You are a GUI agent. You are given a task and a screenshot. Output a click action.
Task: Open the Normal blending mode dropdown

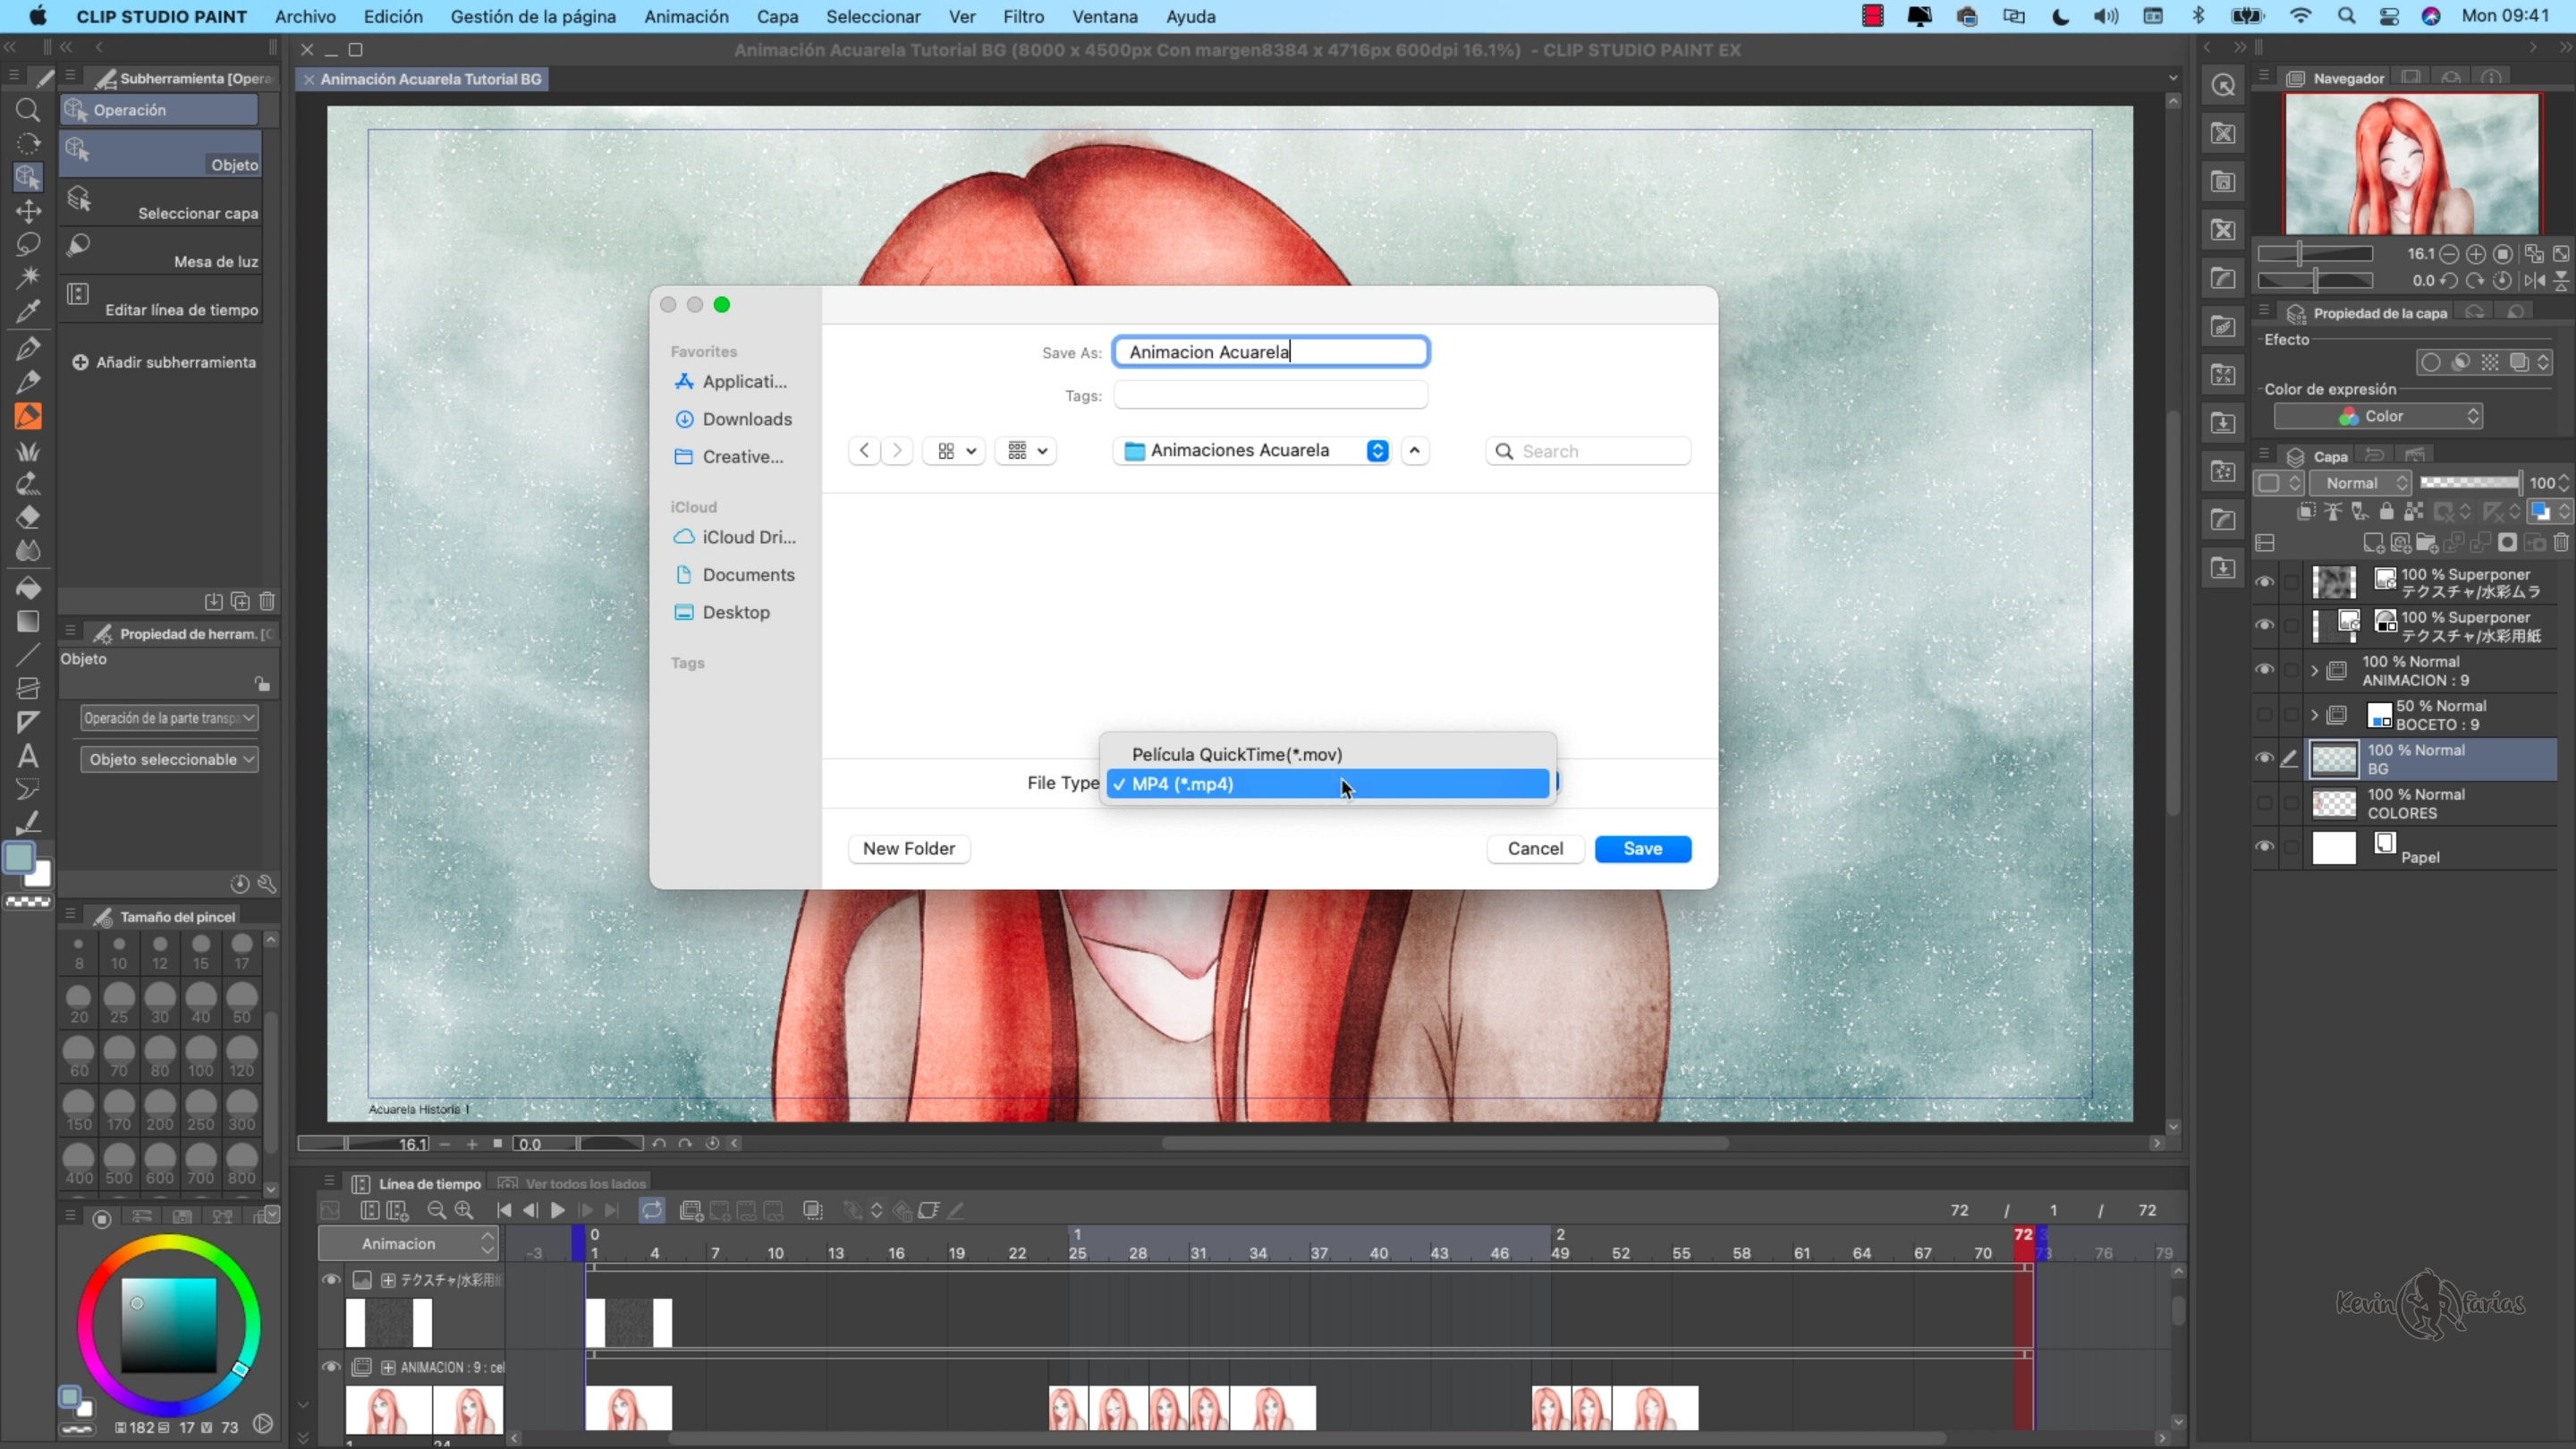click(x=2363, y=483)
